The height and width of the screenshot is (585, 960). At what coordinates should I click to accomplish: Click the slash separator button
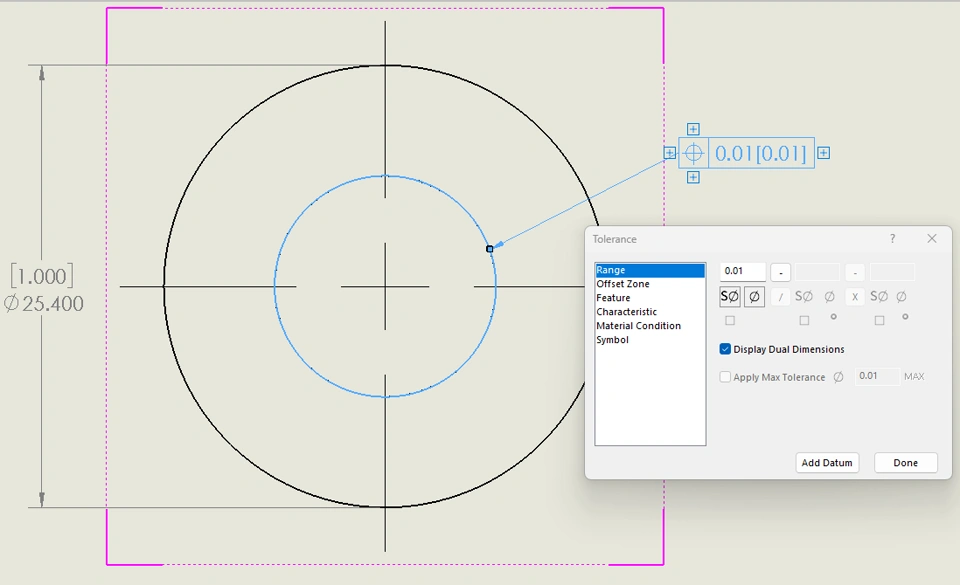click(780, 297)
